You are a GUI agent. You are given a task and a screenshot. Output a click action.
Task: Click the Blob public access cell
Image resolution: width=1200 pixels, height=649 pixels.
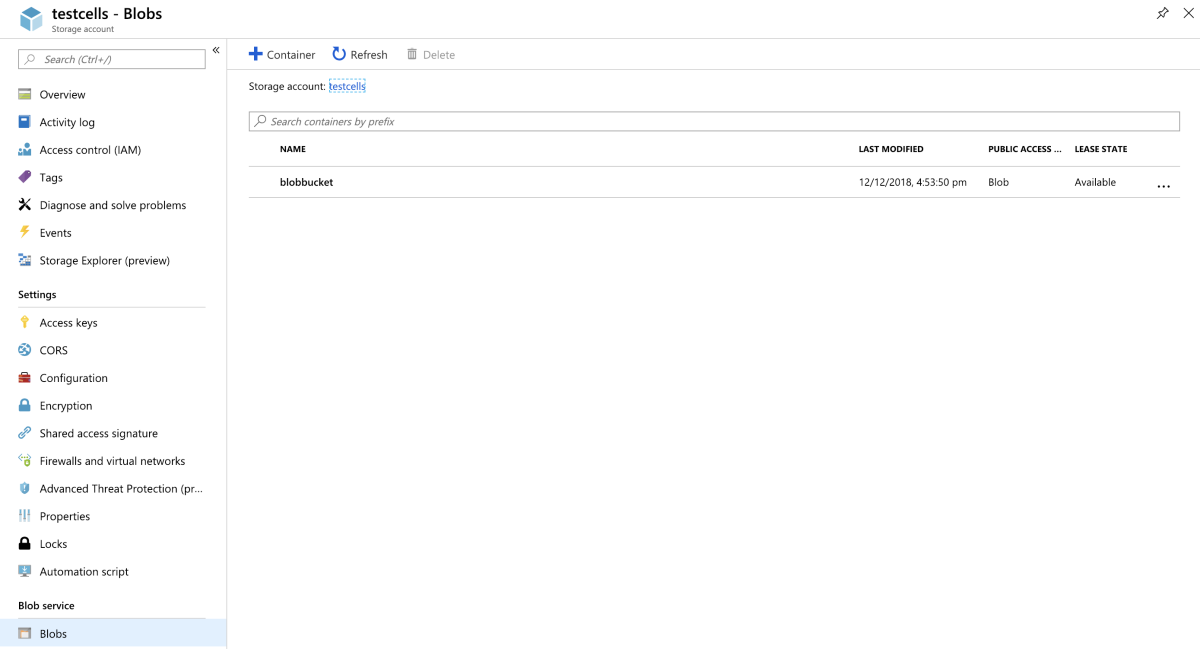pyautogui.click(x=998, y=182)
